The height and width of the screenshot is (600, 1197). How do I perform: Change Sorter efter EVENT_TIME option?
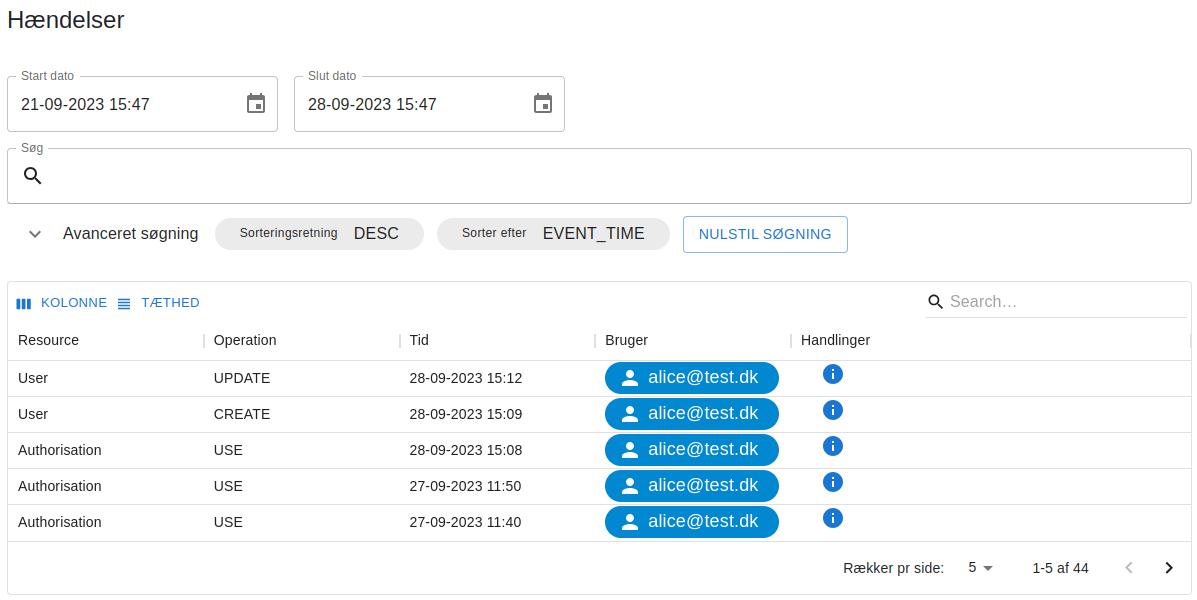553,234
